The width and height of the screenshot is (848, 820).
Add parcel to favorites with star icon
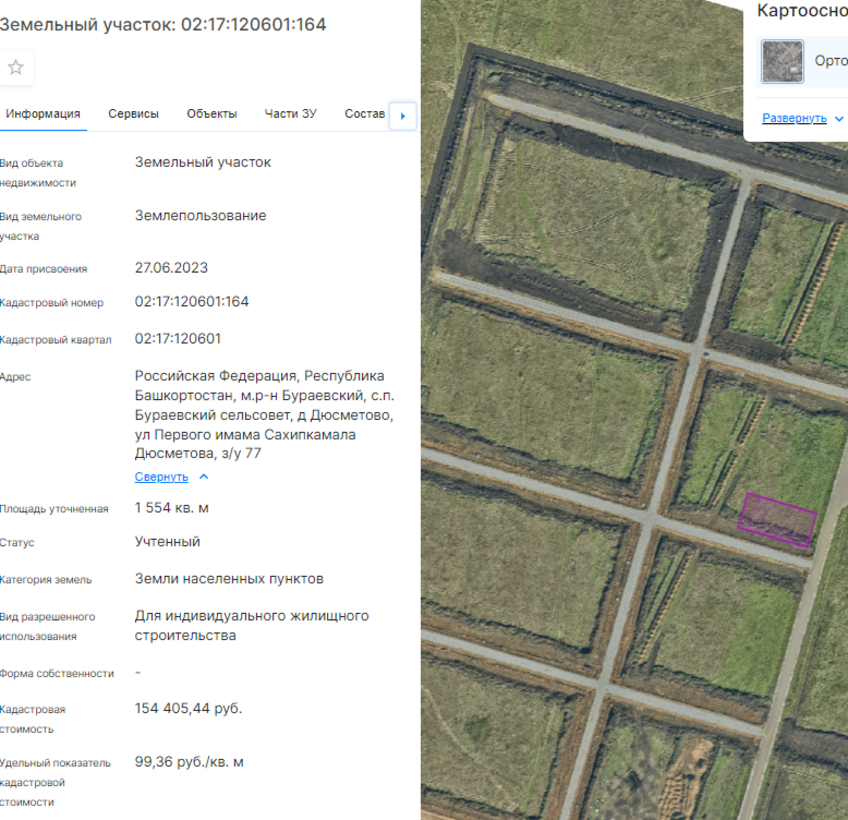[16, 68]
